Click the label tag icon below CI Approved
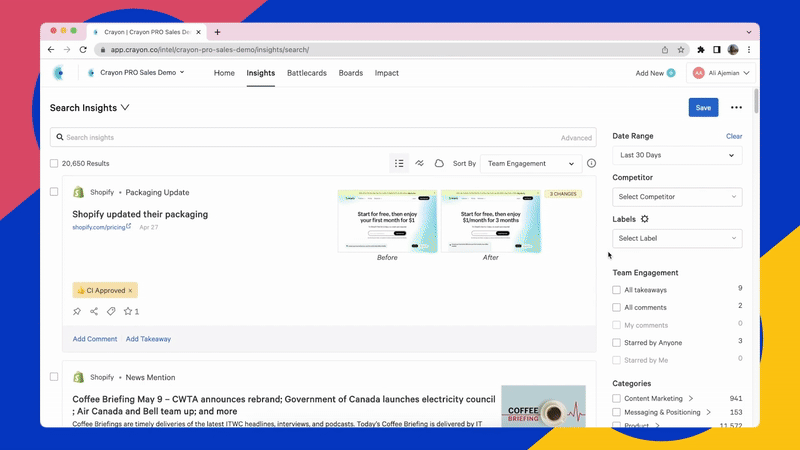This screenshot has height=450, width=800. pyautogui.click(x=111, y=311)
